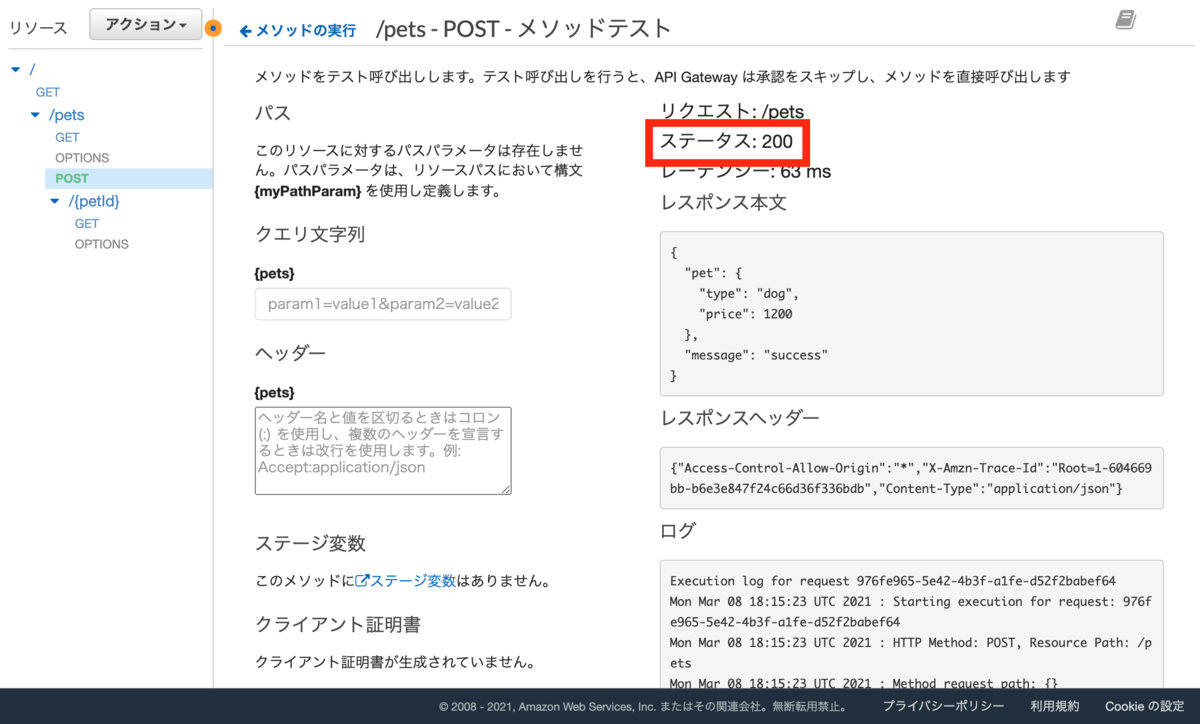The height and width of the screenshot is (724, 1200).
Task: Collapse the root / resource tree
Action: coord(15,69)
